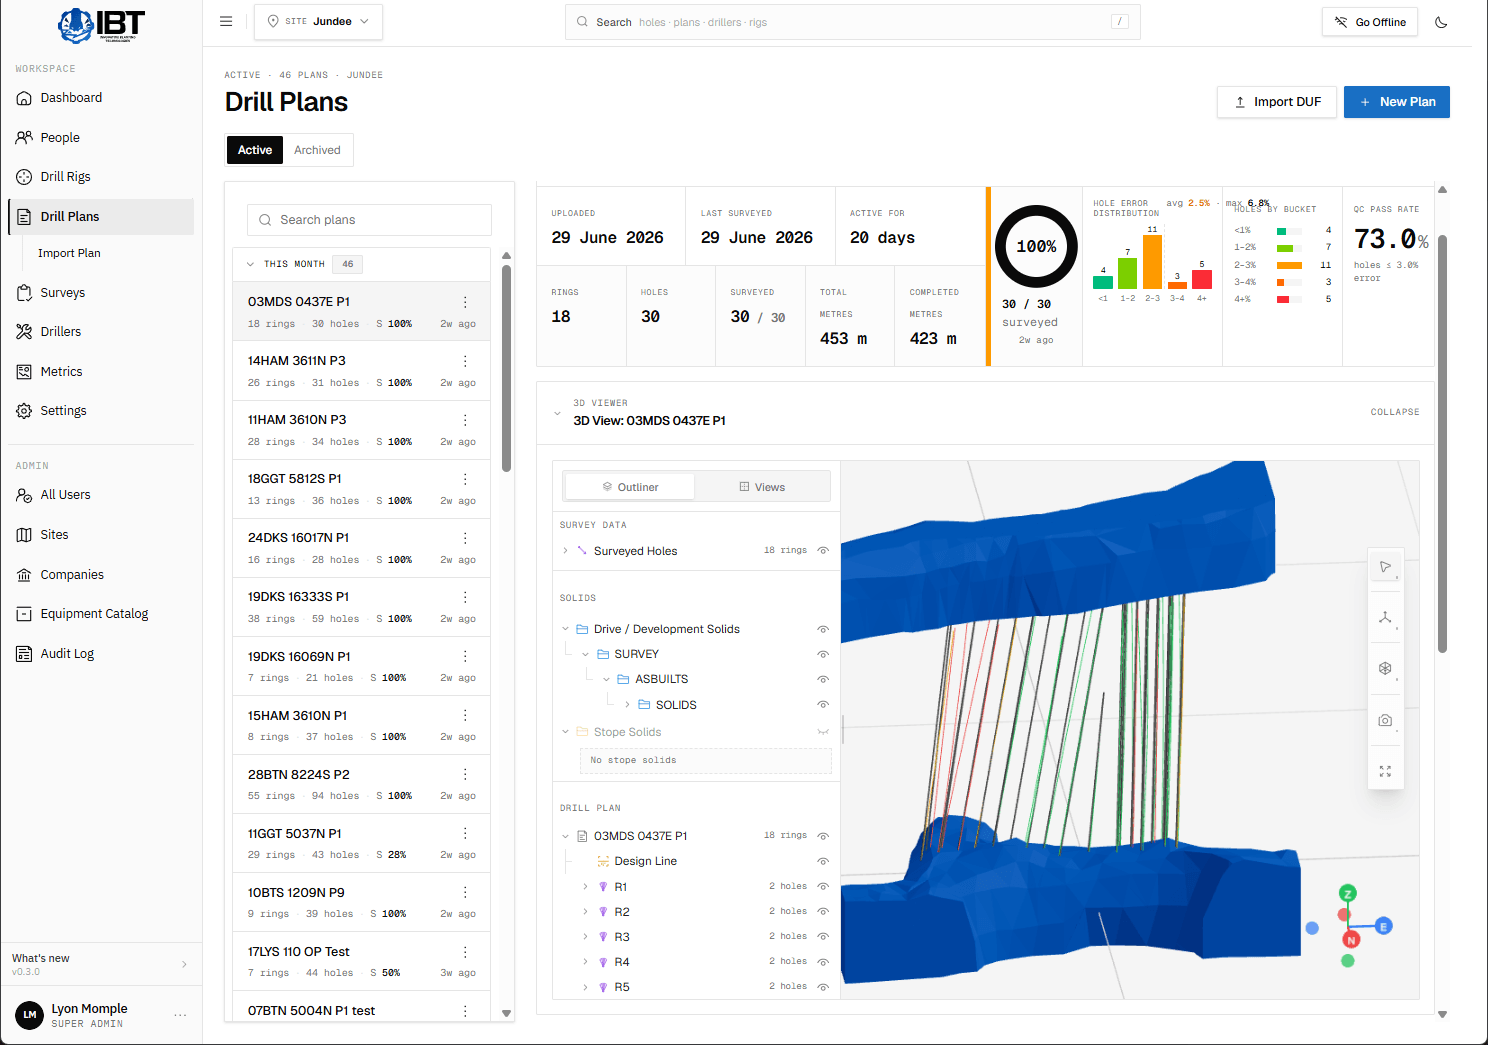
Task: Toggle visibility of Drive / Development Solids
Action: point(823,629)
